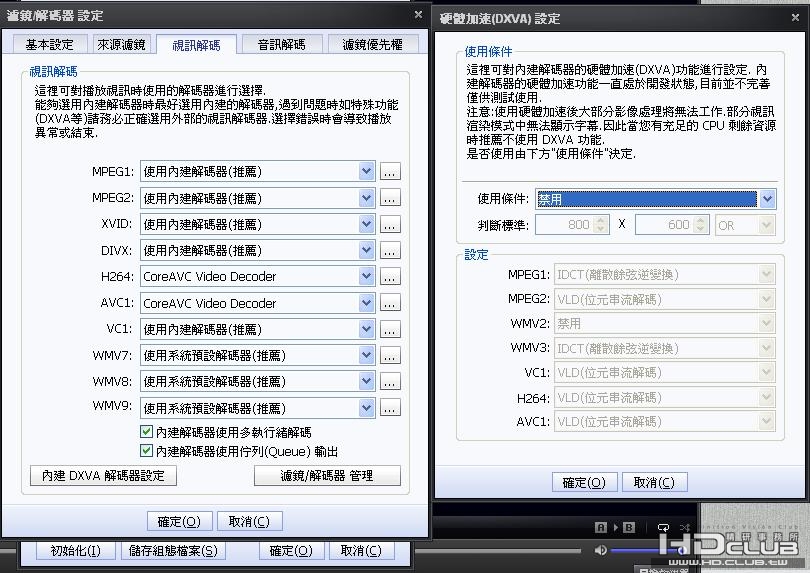810x573 pixels.
Task: Select the 視訊解碼 tab
Action: [x=196, y=45]
